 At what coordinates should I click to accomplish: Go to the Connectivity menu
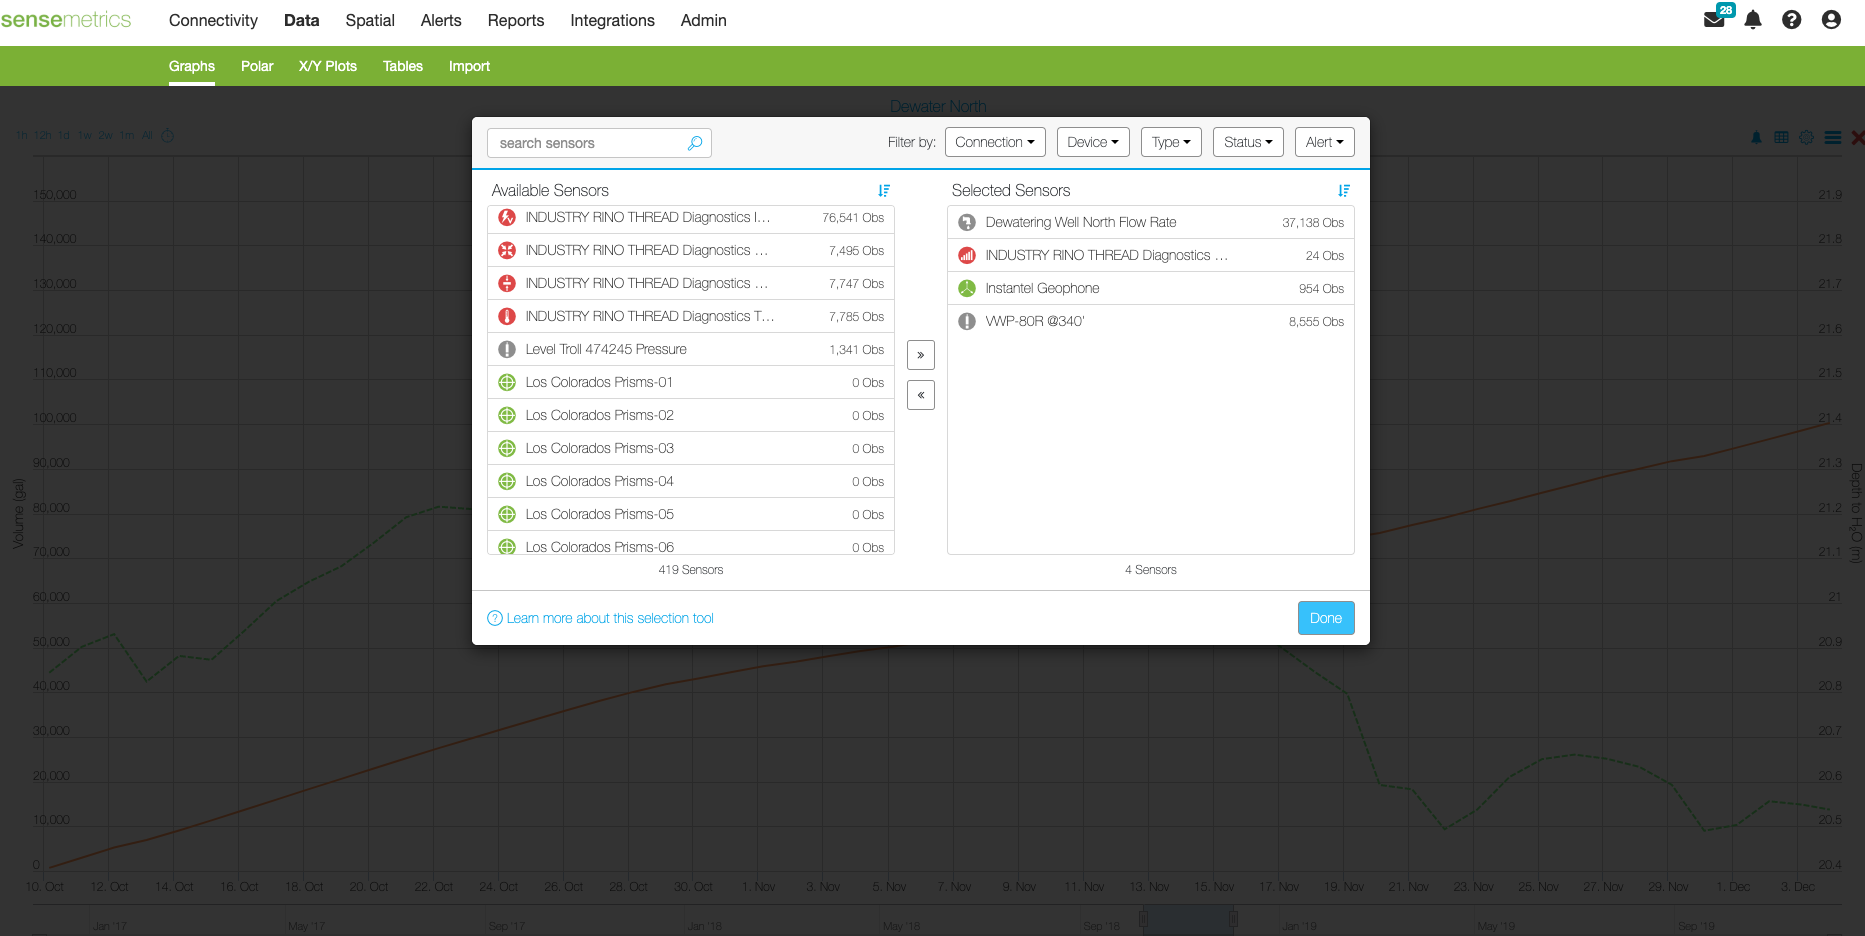[x=213, y=20]
